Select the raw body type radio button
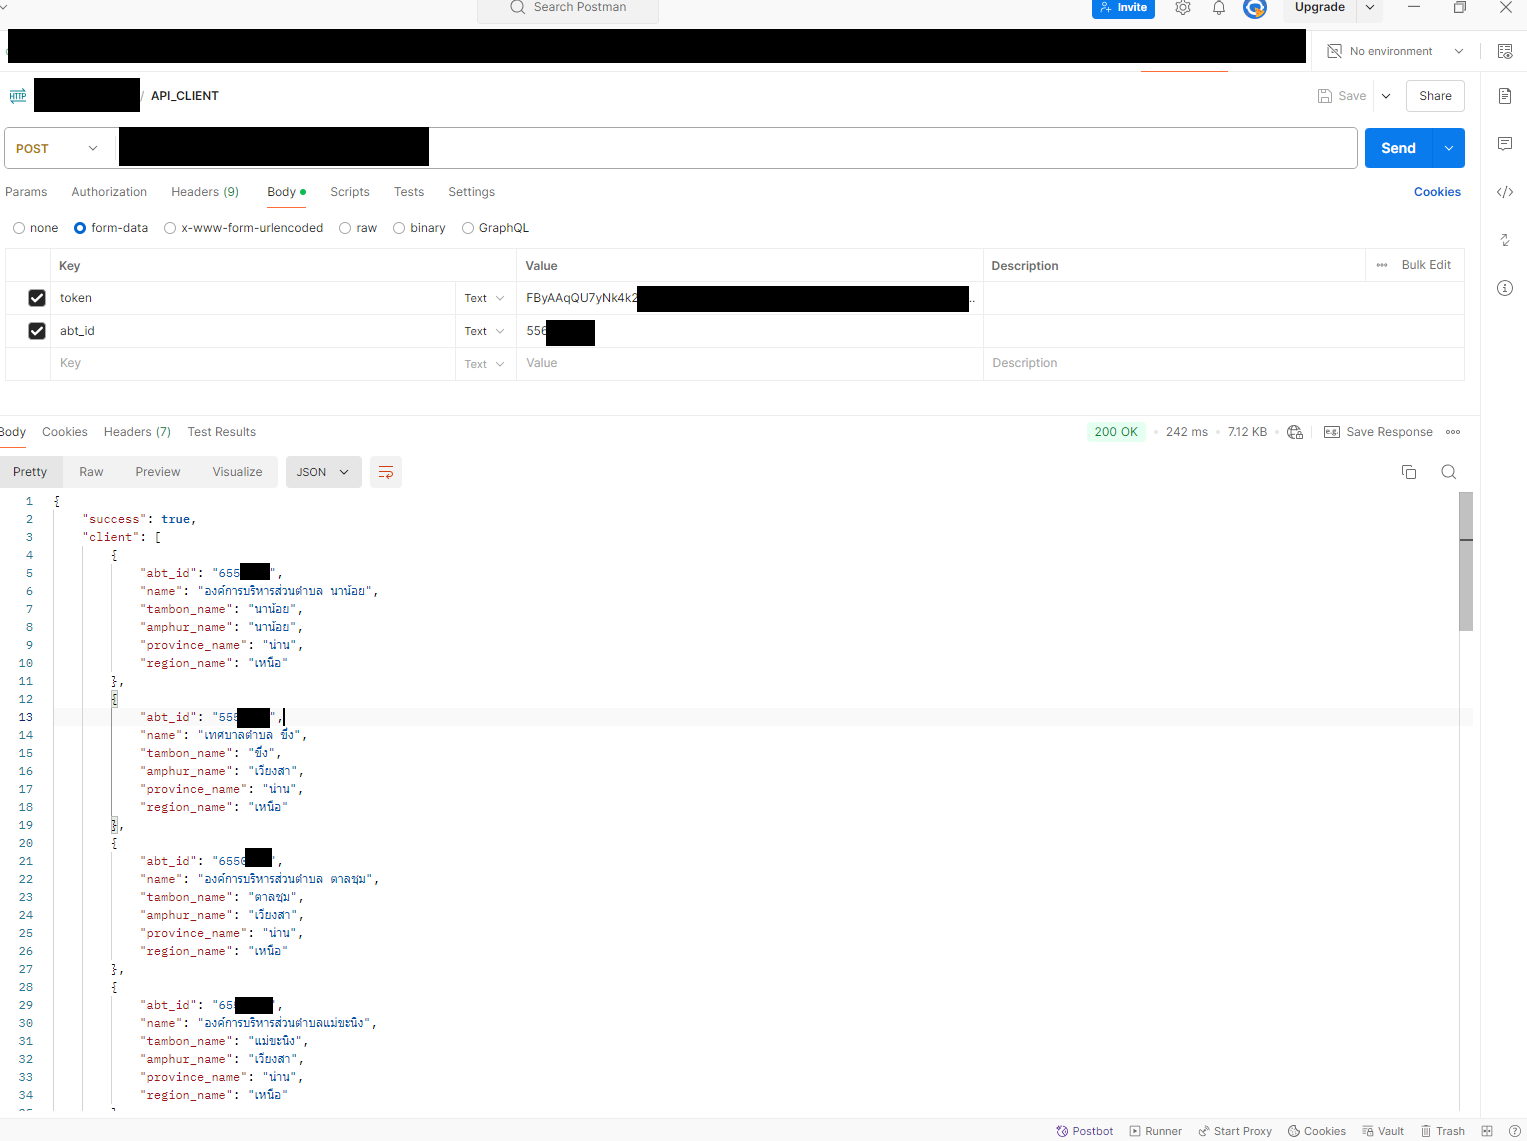Screen dimensions: 1527x1141 point(345,228)
